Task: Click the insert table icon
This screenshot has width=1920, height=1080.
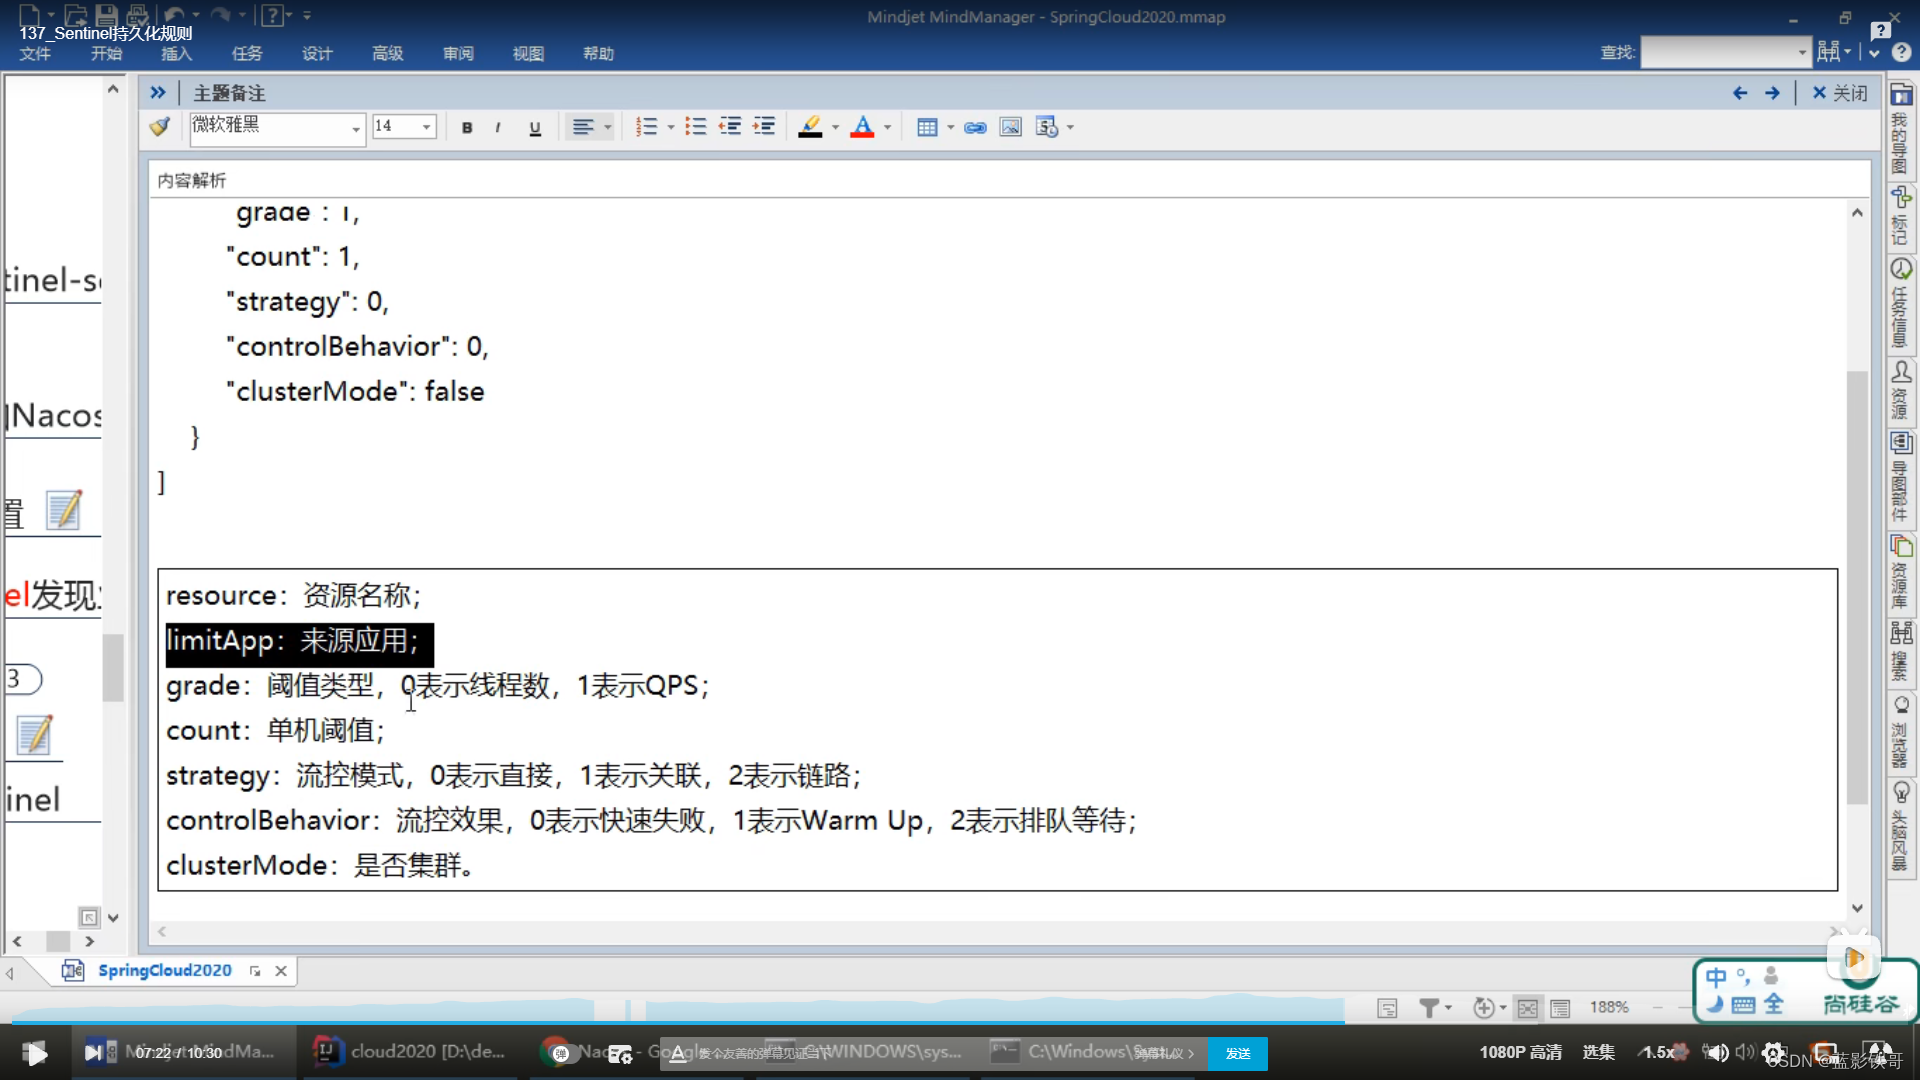Action: pos(927,127)
